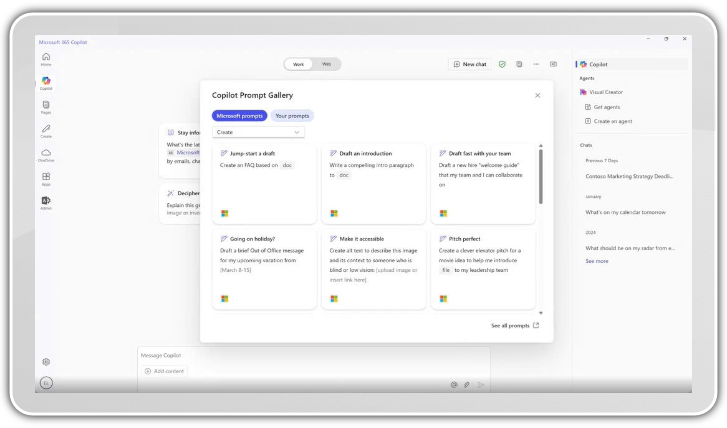Click the @ mention icon in message box
This screenshot has height=428, width=727.
[x=454, y=384]
